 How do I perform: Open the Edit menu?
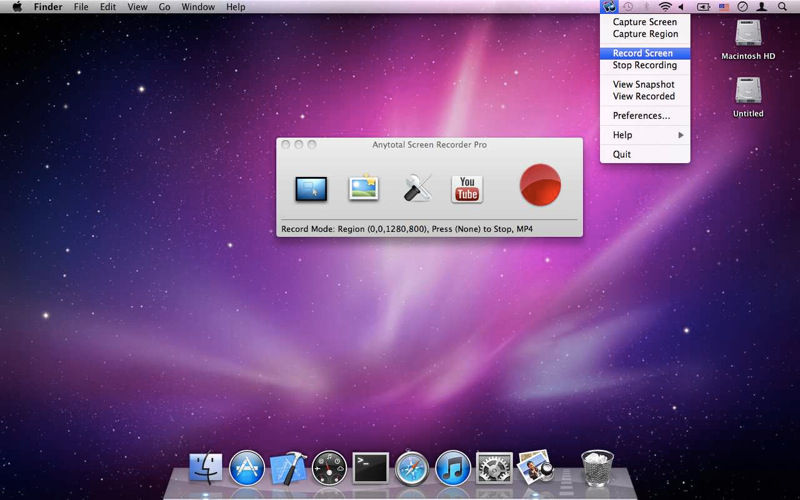[108, 7]
